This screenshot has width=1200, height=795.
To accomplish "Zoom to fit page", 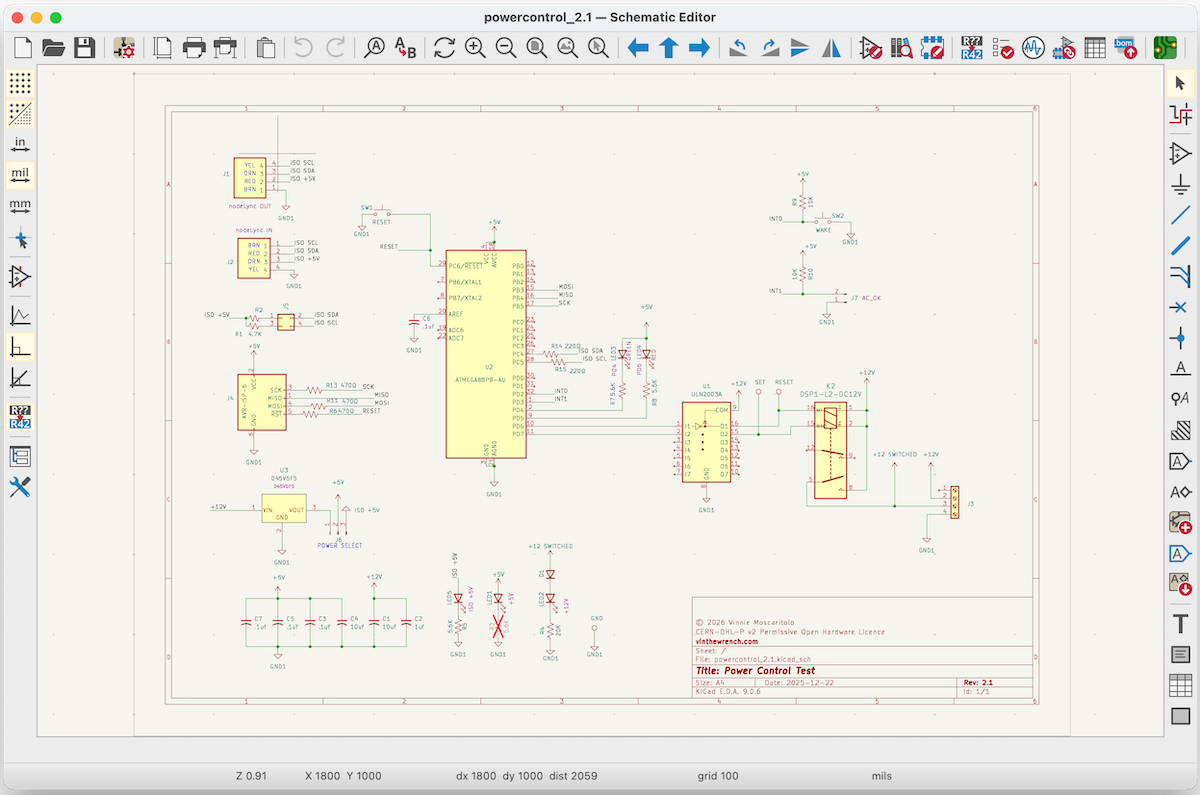I will pos(537,47).
